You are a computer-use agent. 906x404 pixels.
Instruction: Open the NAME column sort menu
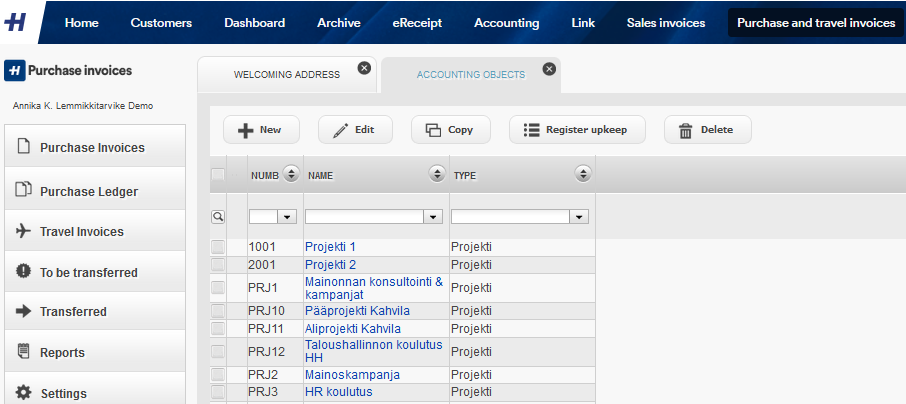tap(437, 173)
